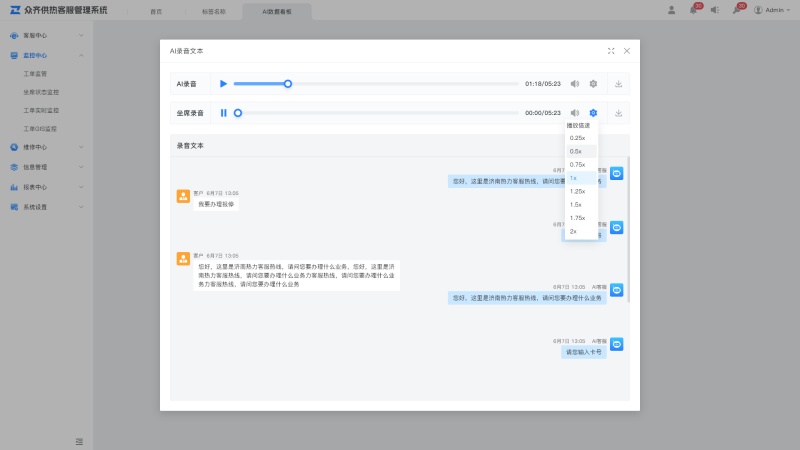
Task: Select 0.5x playback speed
Action: (577, 151)
